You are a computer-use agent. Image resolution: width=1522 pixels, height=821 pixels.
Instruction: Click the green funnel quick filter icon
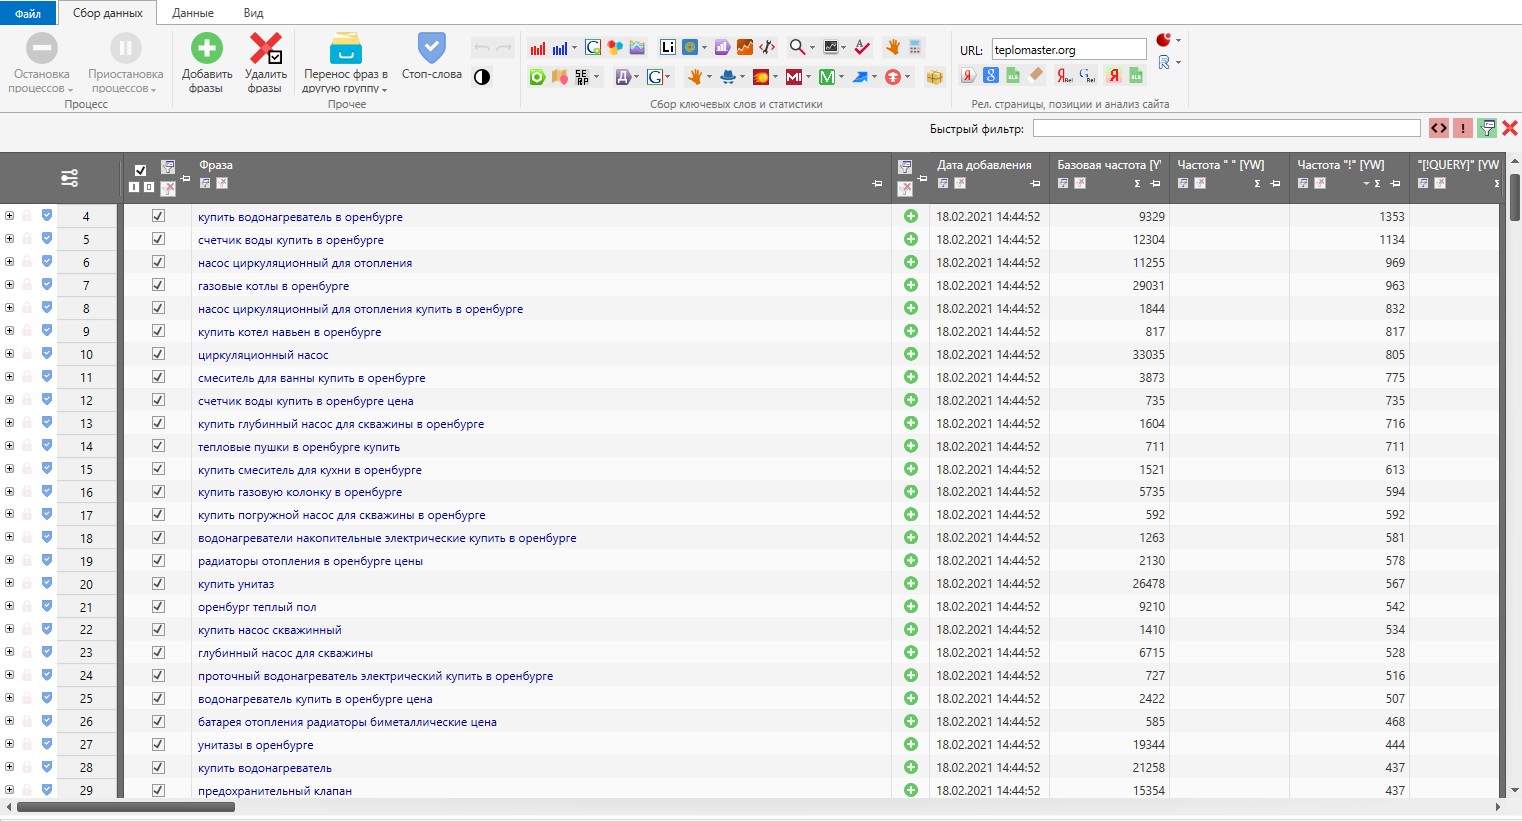click(1487, 128)
